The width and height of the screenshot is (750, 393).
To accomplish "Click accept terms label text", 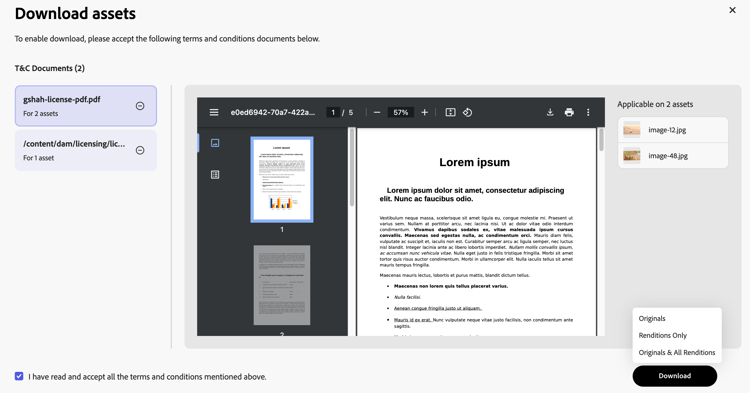I will click(147, 377).
